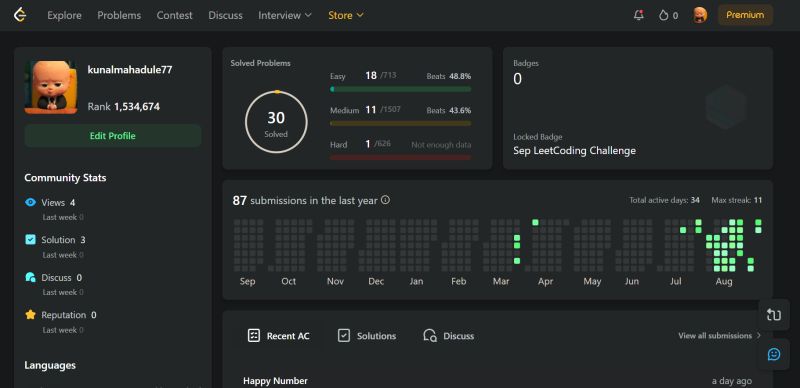Screen dimensions: 800x388
Task: Click the Not enough data text
Action: pos(441,145)
